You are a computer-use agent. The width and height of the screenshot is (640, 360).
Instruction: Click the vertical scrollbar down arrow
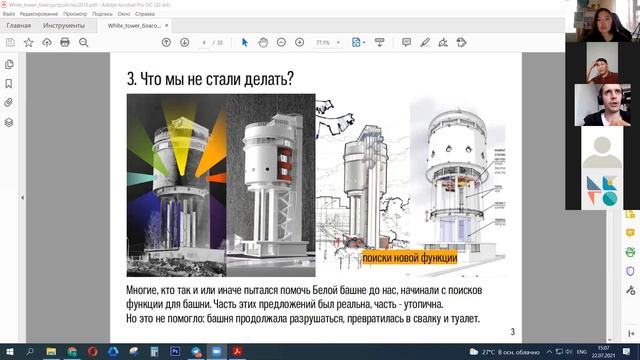(610, 339)
